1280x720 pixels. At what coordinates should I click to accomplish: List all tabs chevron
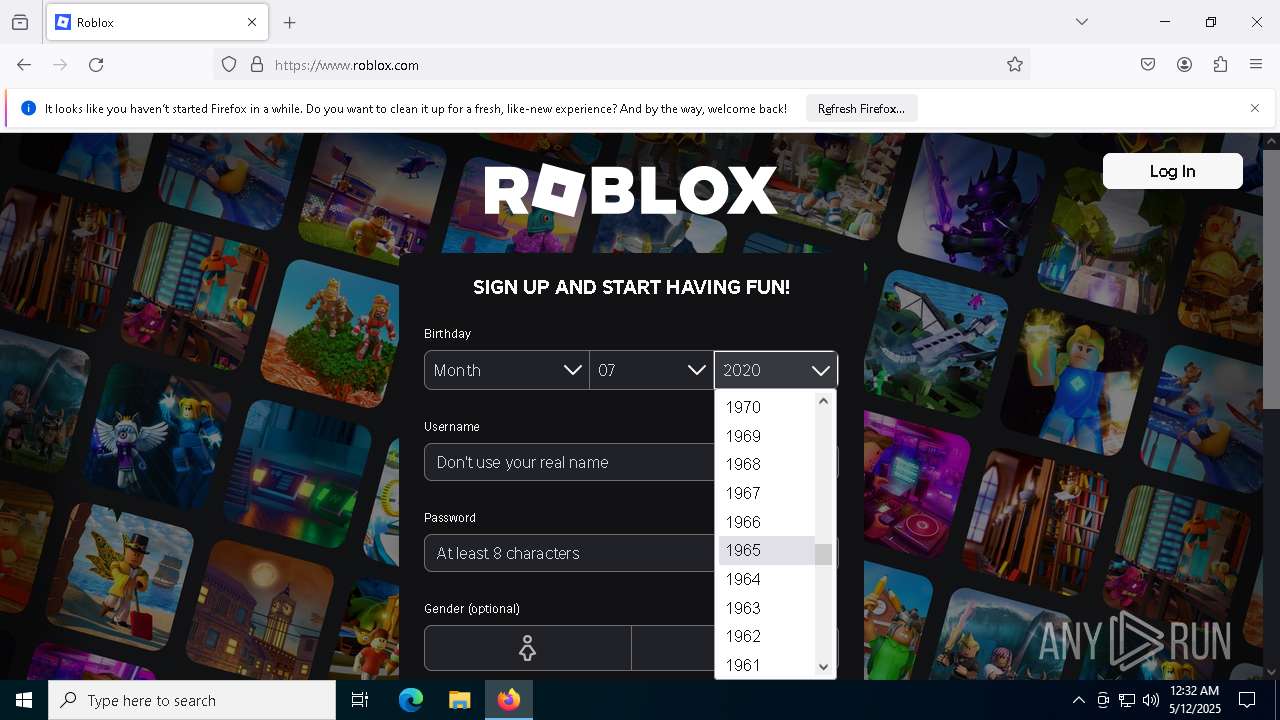[x=1082, y=22]
